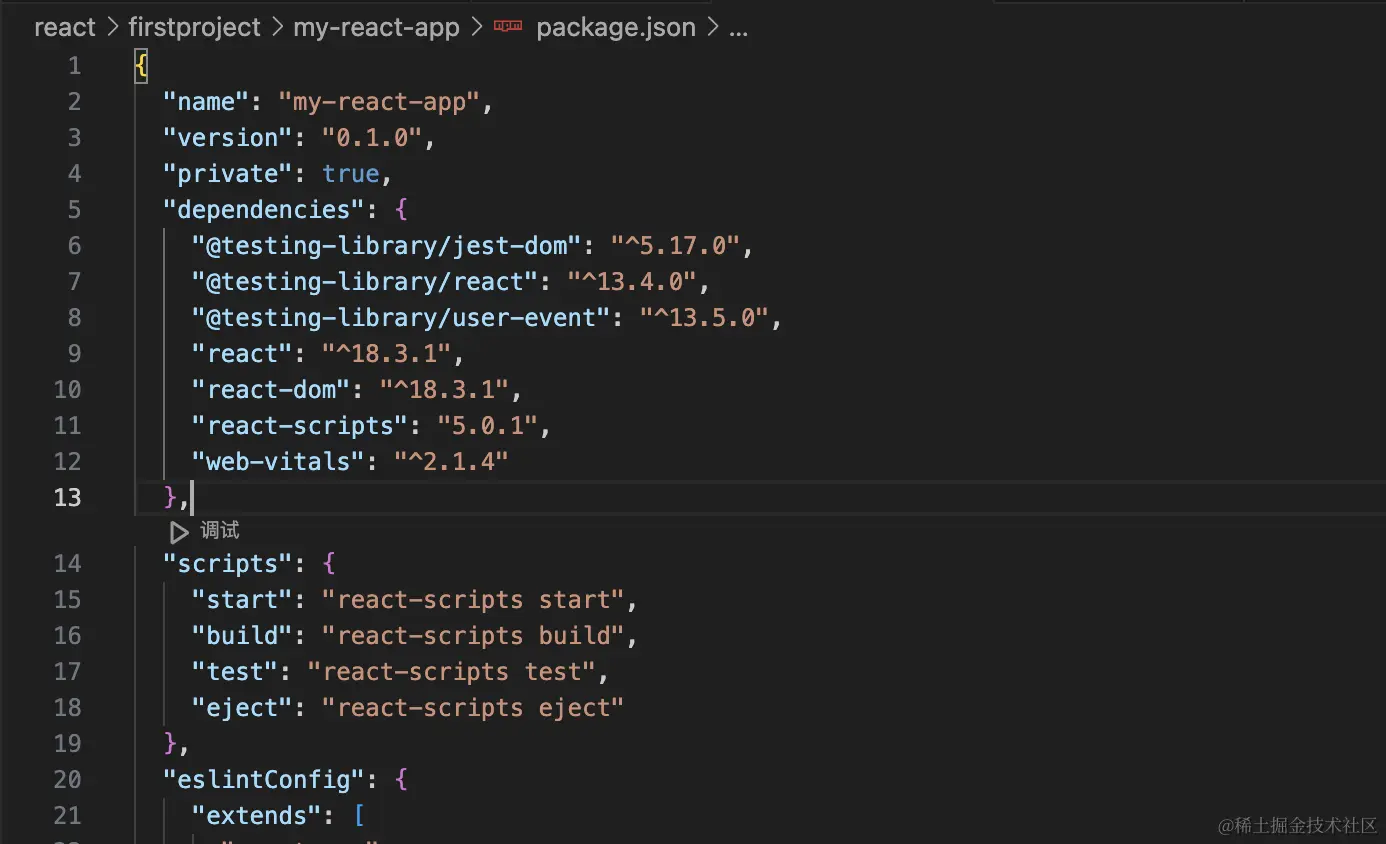Click the debug play icon above scripts
This screenshot has height=844, width=1386.
click(x=178, y=531)
